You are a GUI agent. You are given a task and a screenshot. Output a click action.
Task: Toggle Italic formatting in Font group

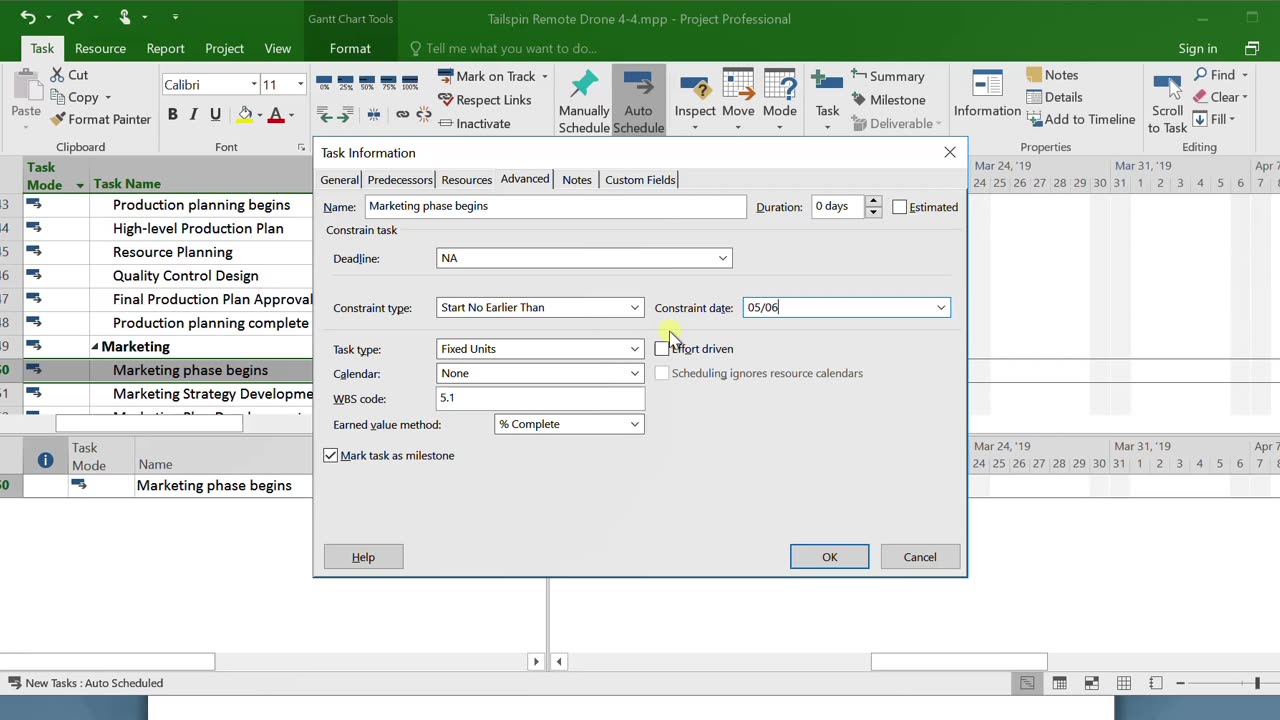(x=193, y=115)
